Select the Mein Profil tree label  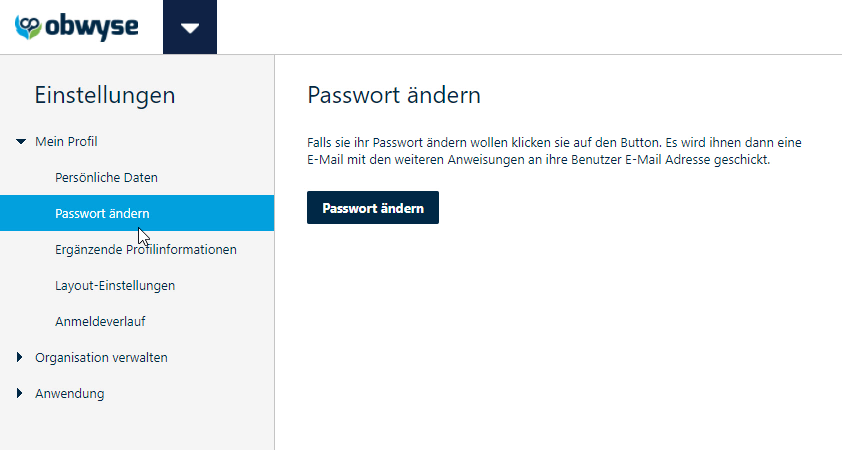pyautogui.click(x=66, y=142)
